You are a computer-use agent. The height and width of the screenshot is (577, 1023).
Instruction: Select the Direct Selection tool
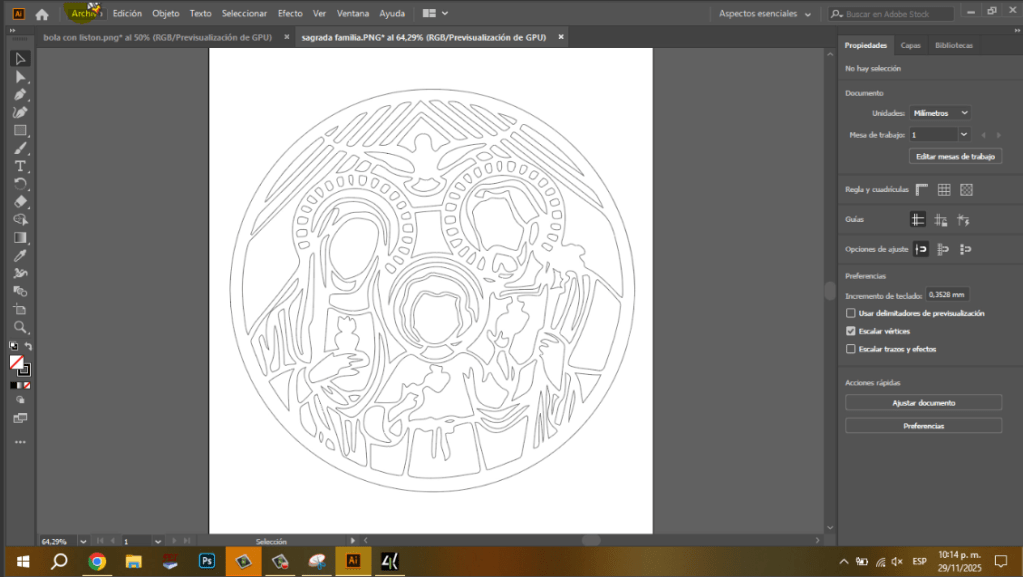[x=20, y=76]
